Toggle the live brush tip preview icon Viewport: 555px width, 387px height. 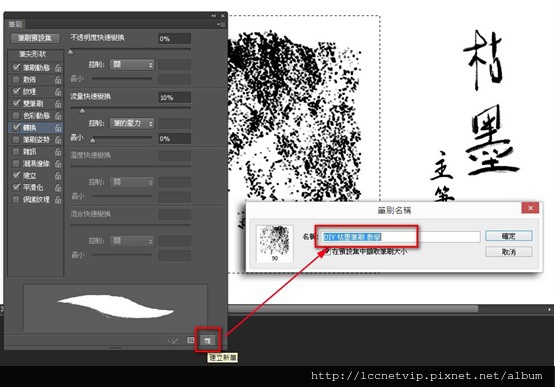173,340
